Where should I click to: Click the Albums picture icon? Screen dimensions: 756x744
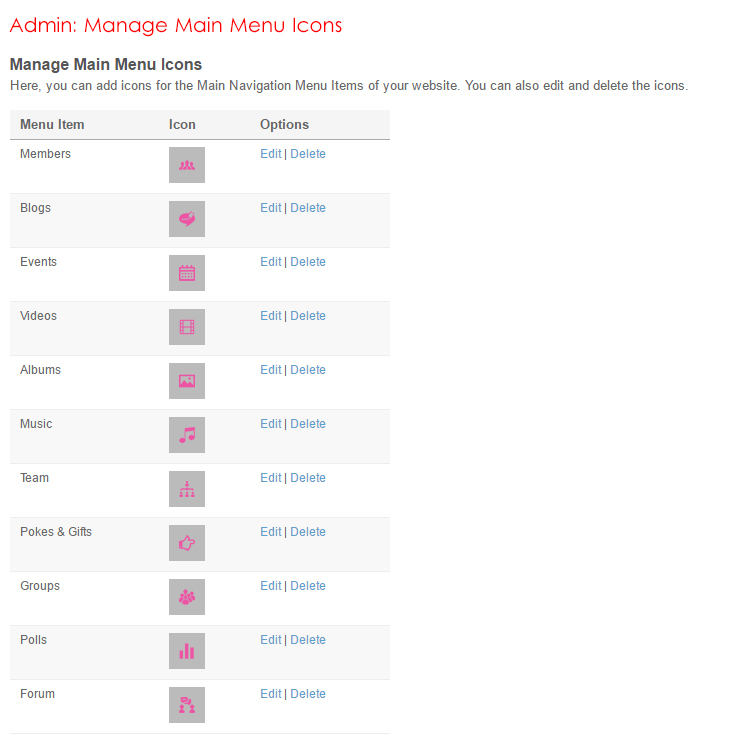point(187,381)
